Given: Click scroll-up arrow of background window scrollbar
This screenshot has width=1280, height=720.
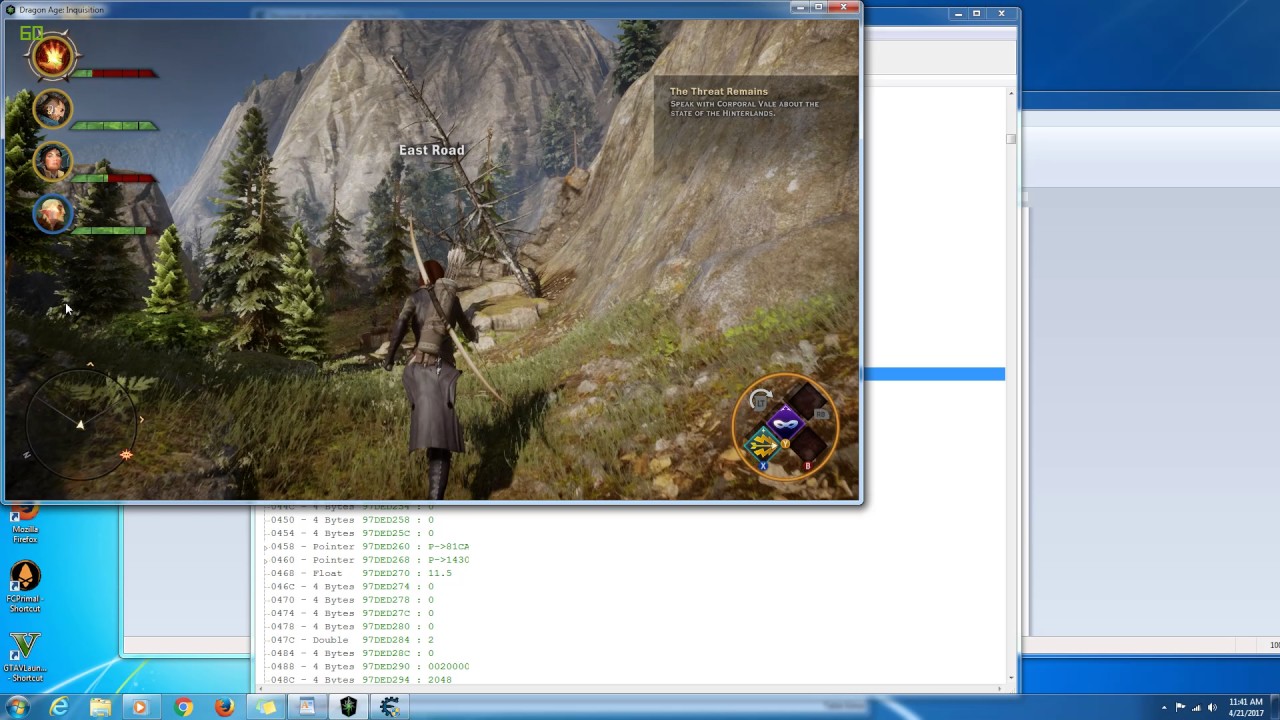Looking at the screenshot, I should click(1011, 94).
